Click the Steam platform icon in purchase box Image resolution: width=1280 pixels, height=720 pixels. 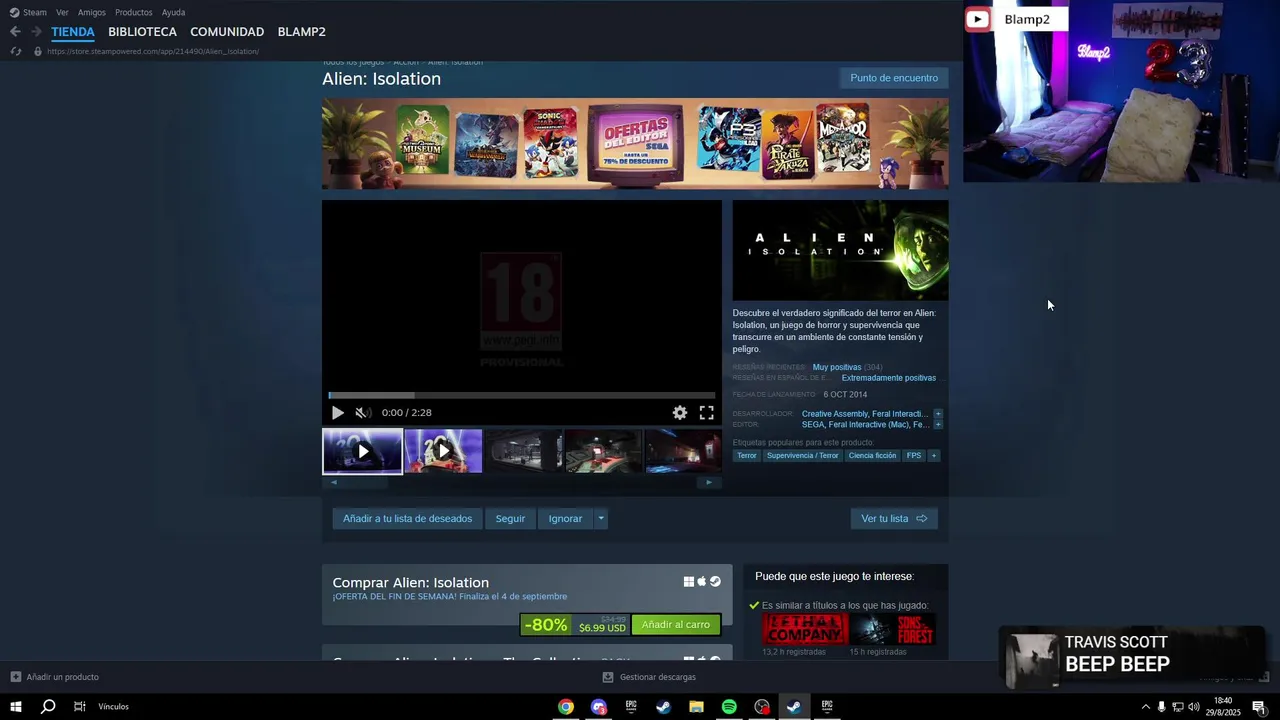click(x=715, y=582)
